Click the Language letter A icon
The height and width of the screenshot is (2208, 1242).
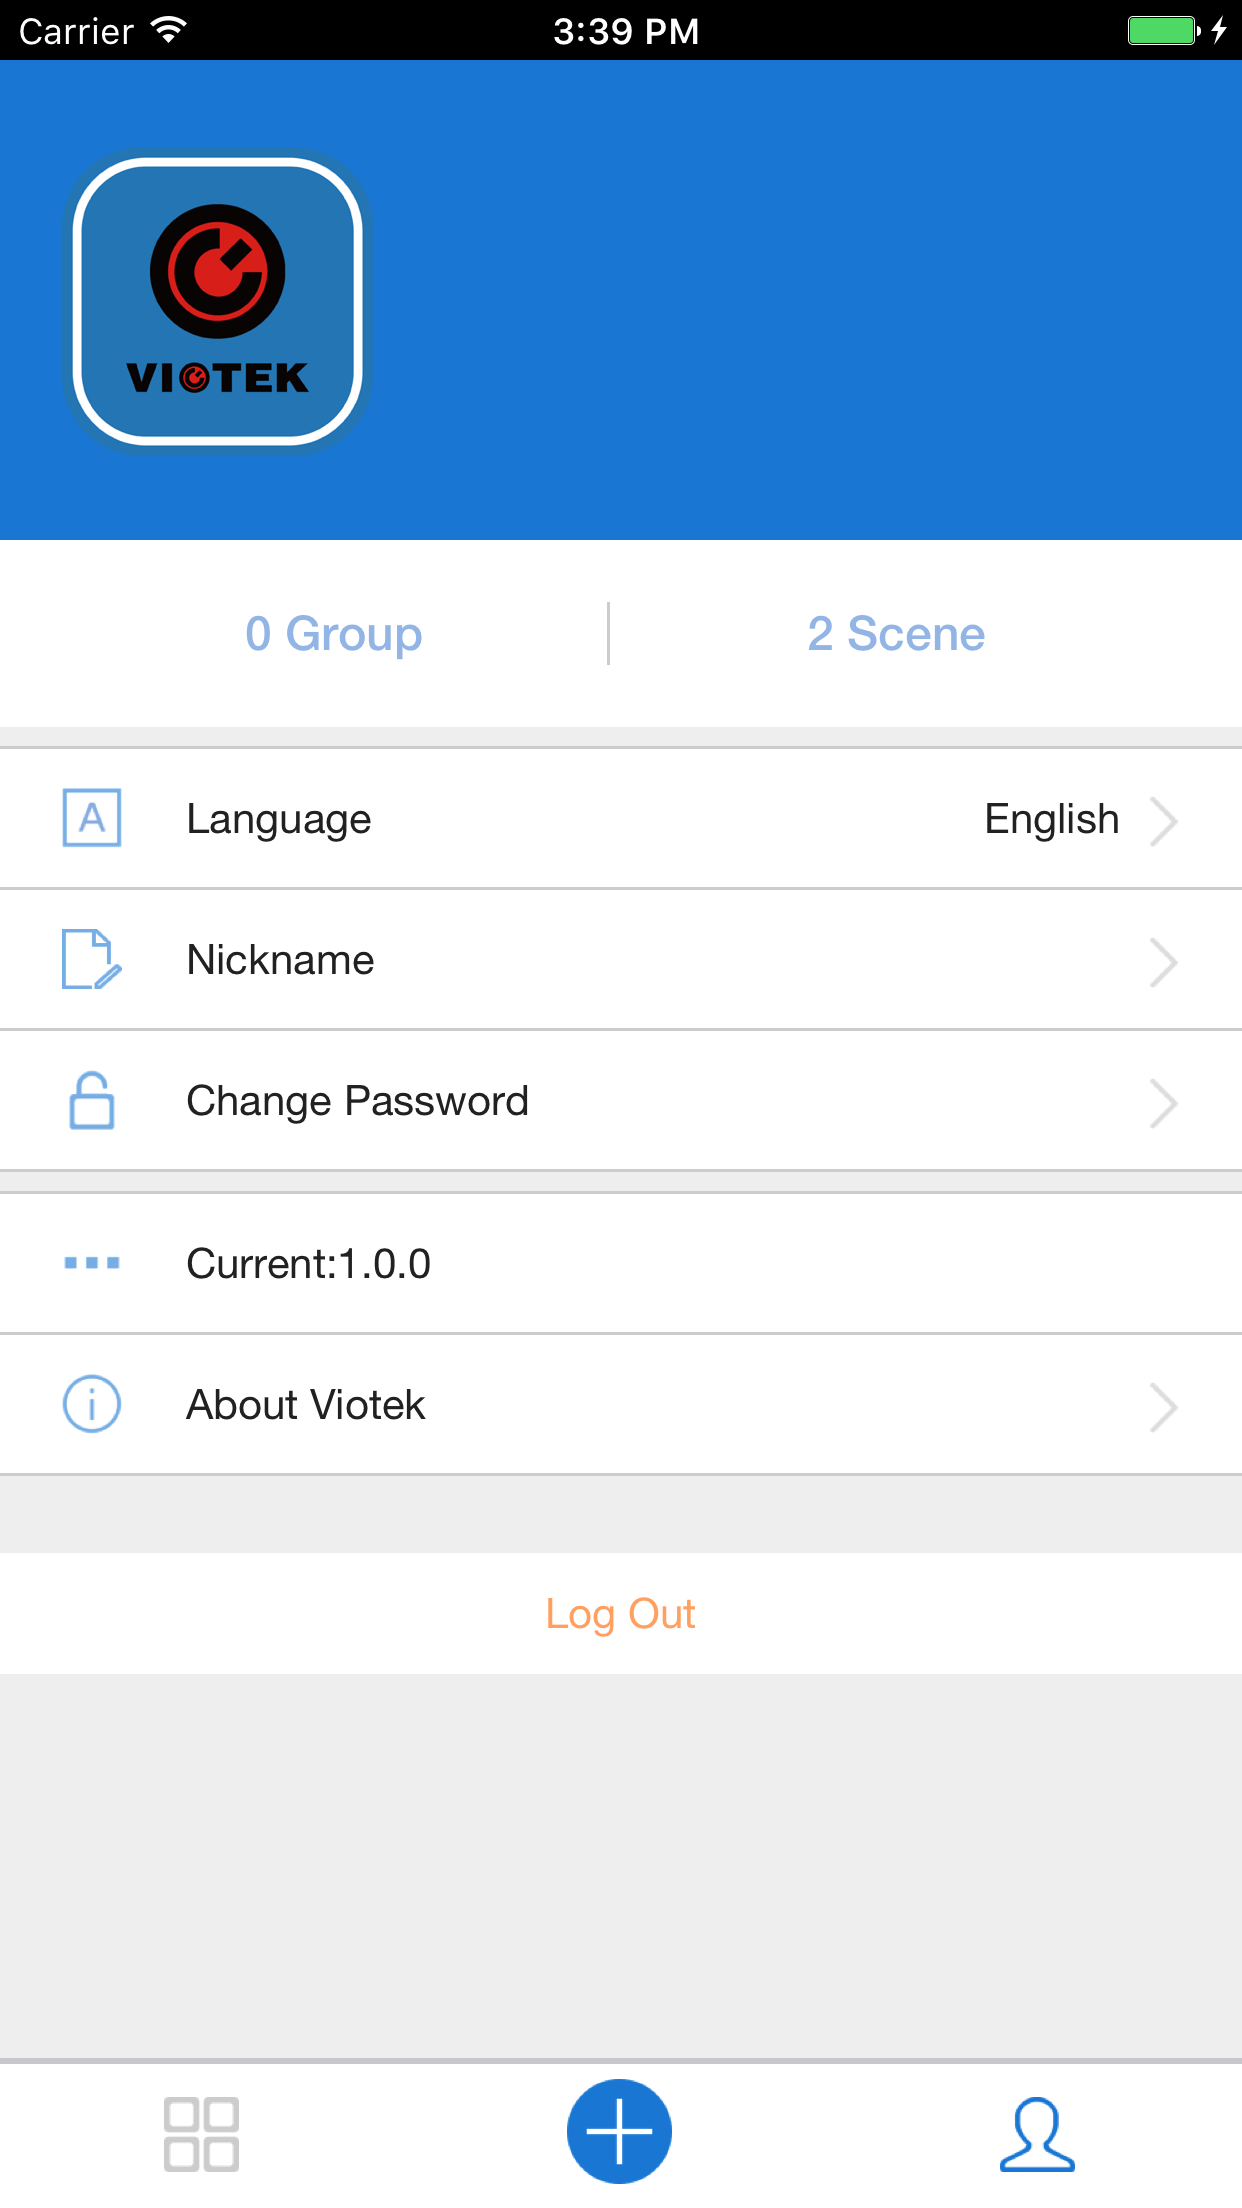(92, 818)
